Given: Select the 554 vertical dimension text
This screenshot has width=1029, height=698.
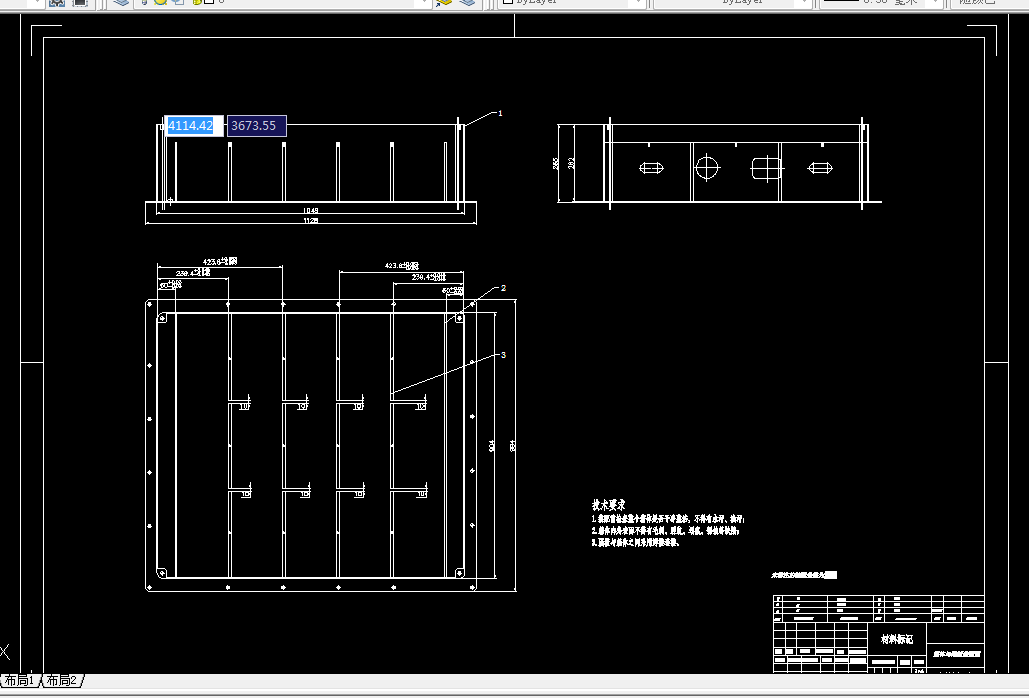Looking at the screenshot, I should 513,445.
